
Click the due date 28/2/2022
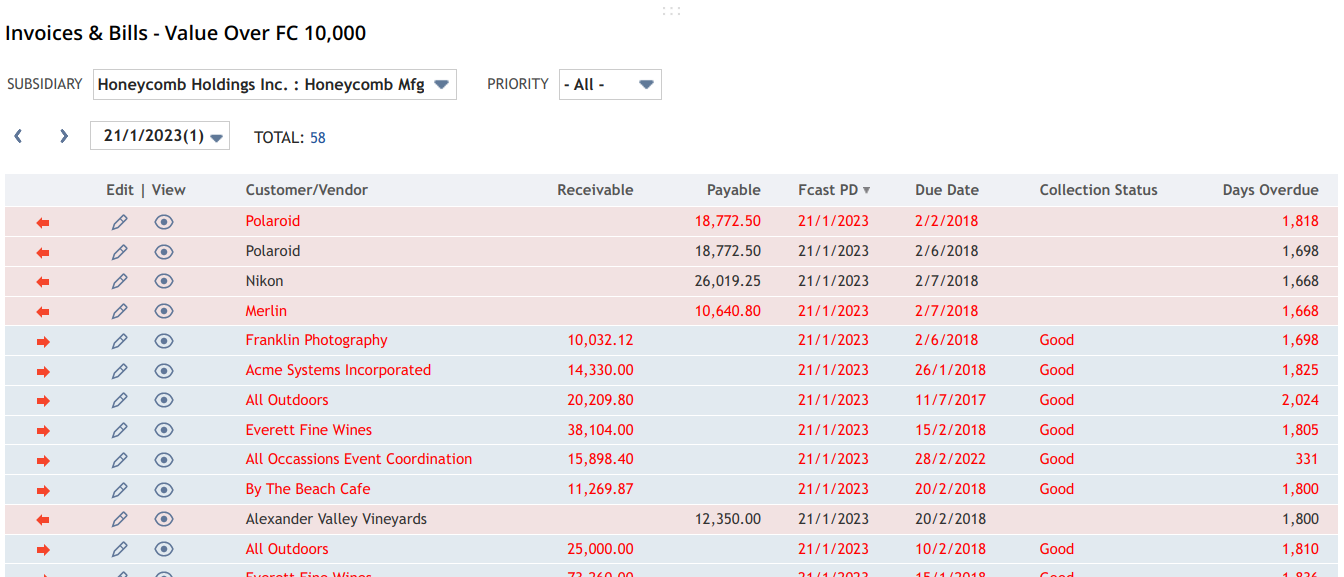(x=950, y=459)
